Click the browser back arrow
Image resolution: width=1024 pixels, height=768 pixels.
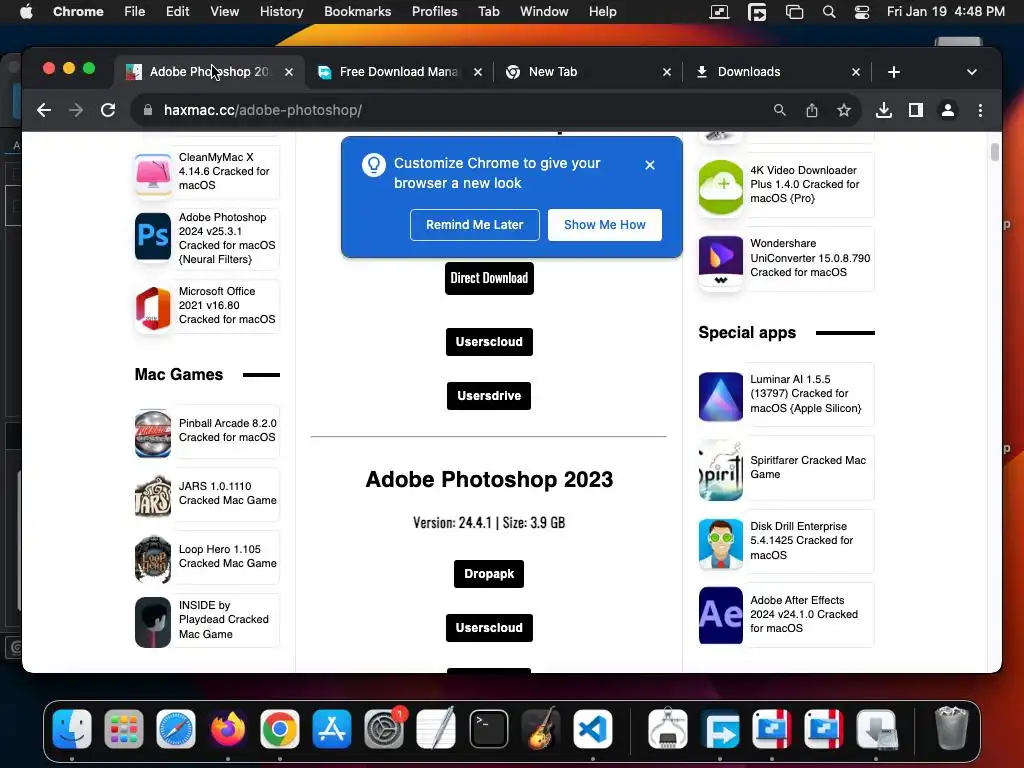(44, 110)
